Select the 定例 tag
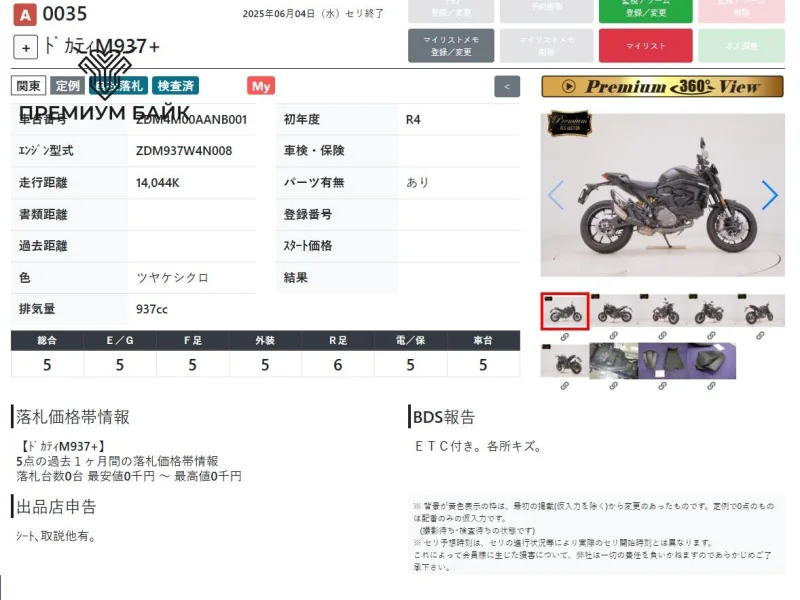This screenshot has height=600, width=800. click(x=67, y=86)
